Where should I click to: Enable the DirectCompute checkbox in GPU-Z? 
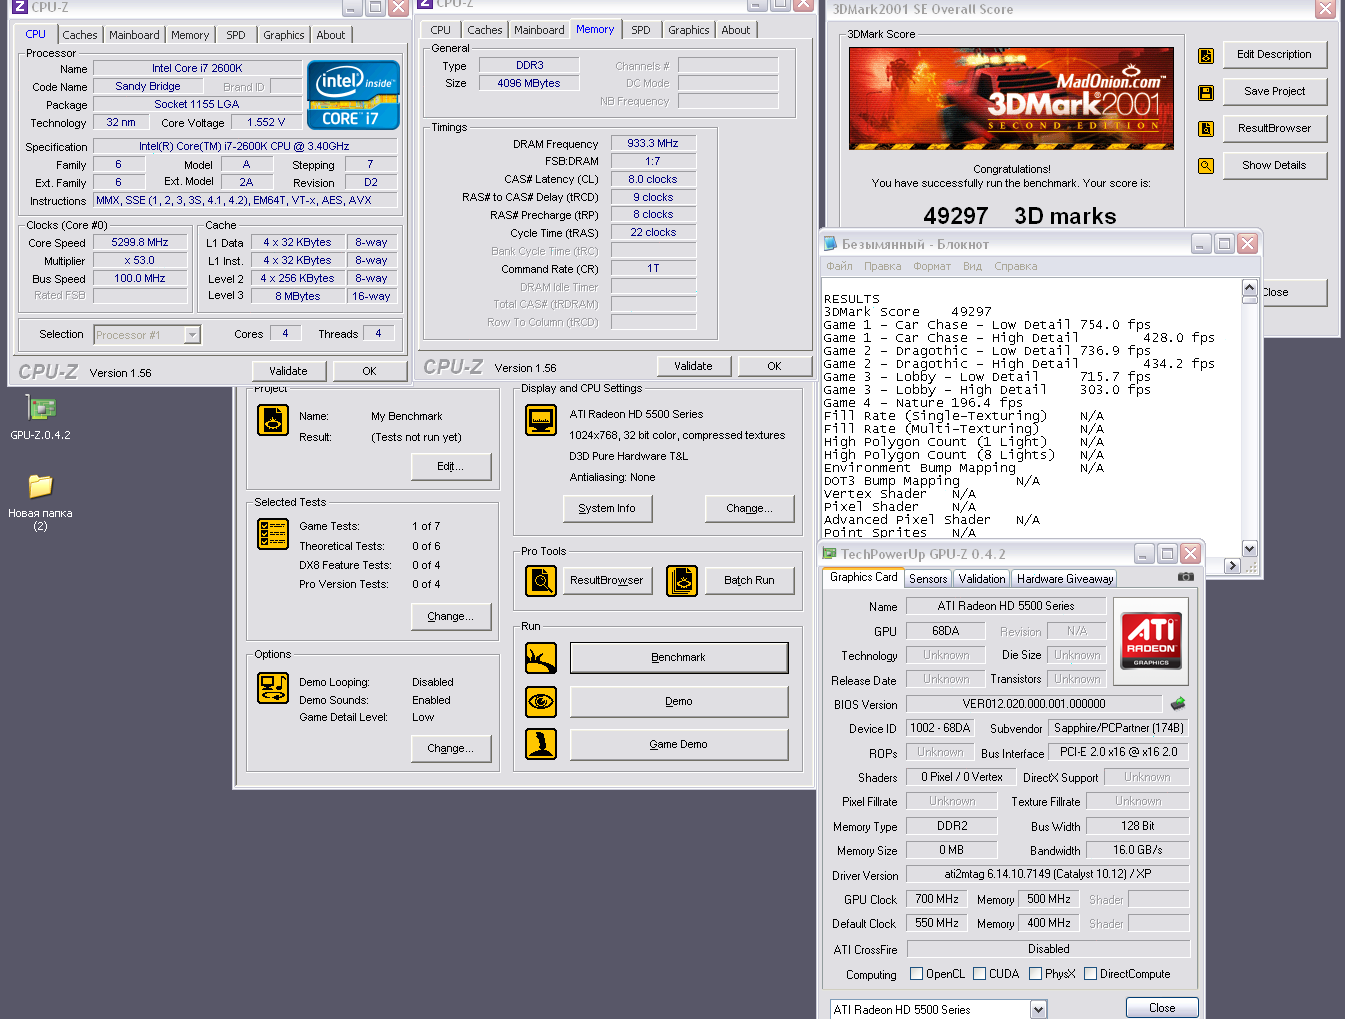(1090, 974)
